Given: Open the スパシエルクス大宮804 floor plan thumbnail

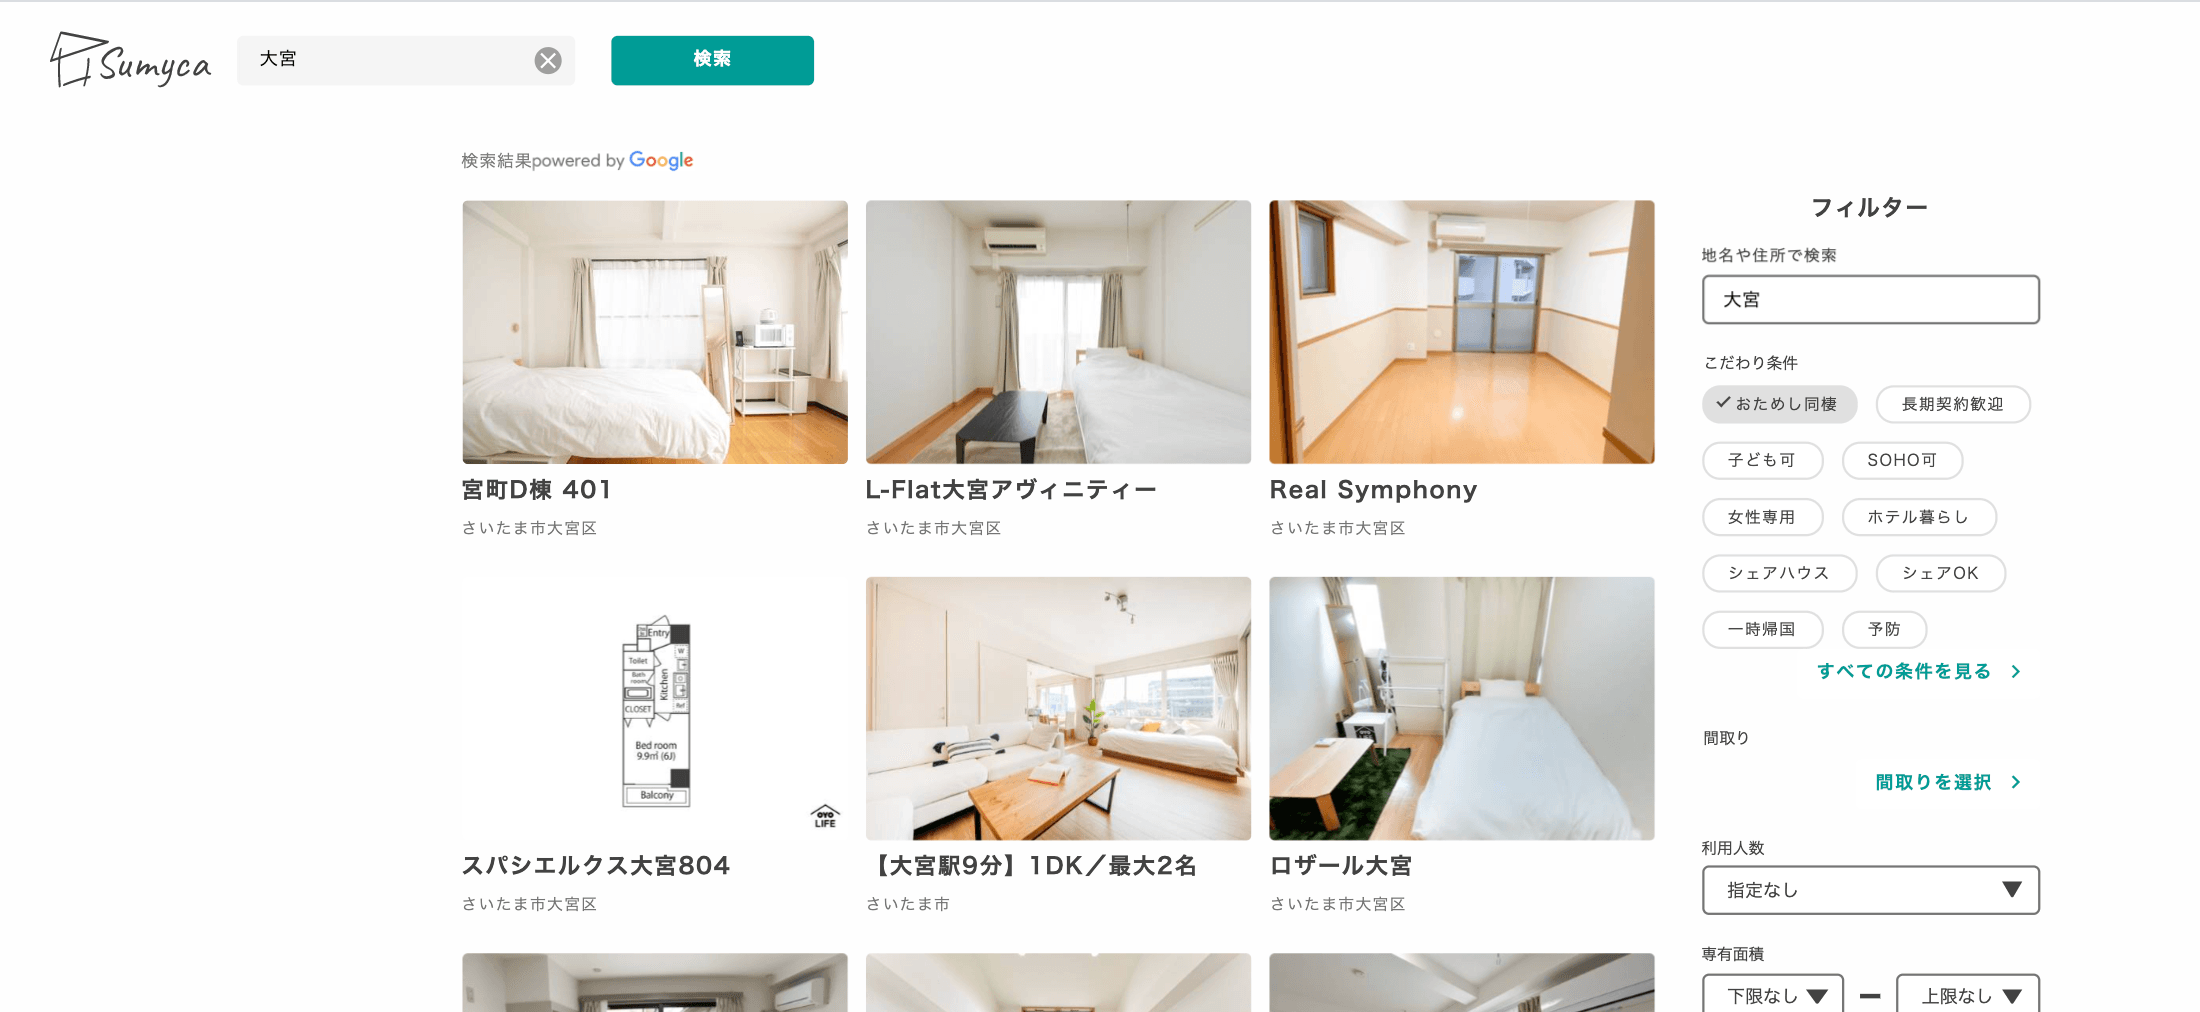Looking at the screenshot, I should [x=655, y=708].
